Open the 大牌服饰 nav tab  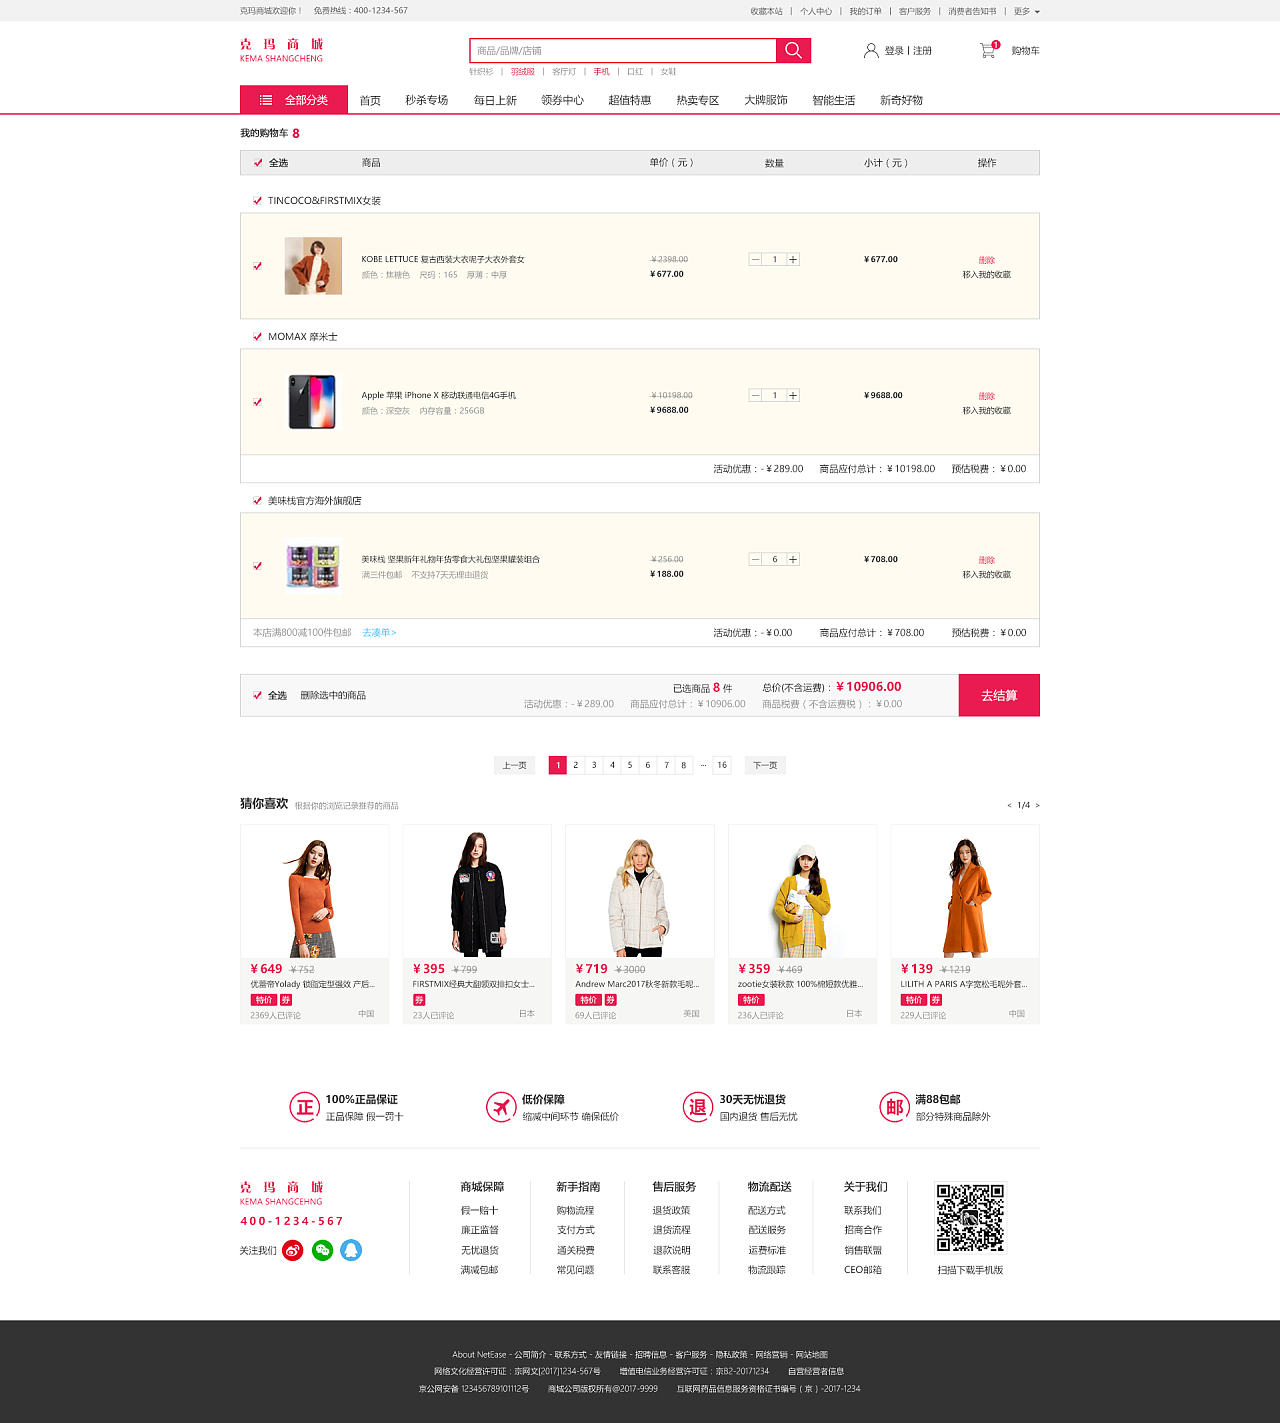pos(766,100)
